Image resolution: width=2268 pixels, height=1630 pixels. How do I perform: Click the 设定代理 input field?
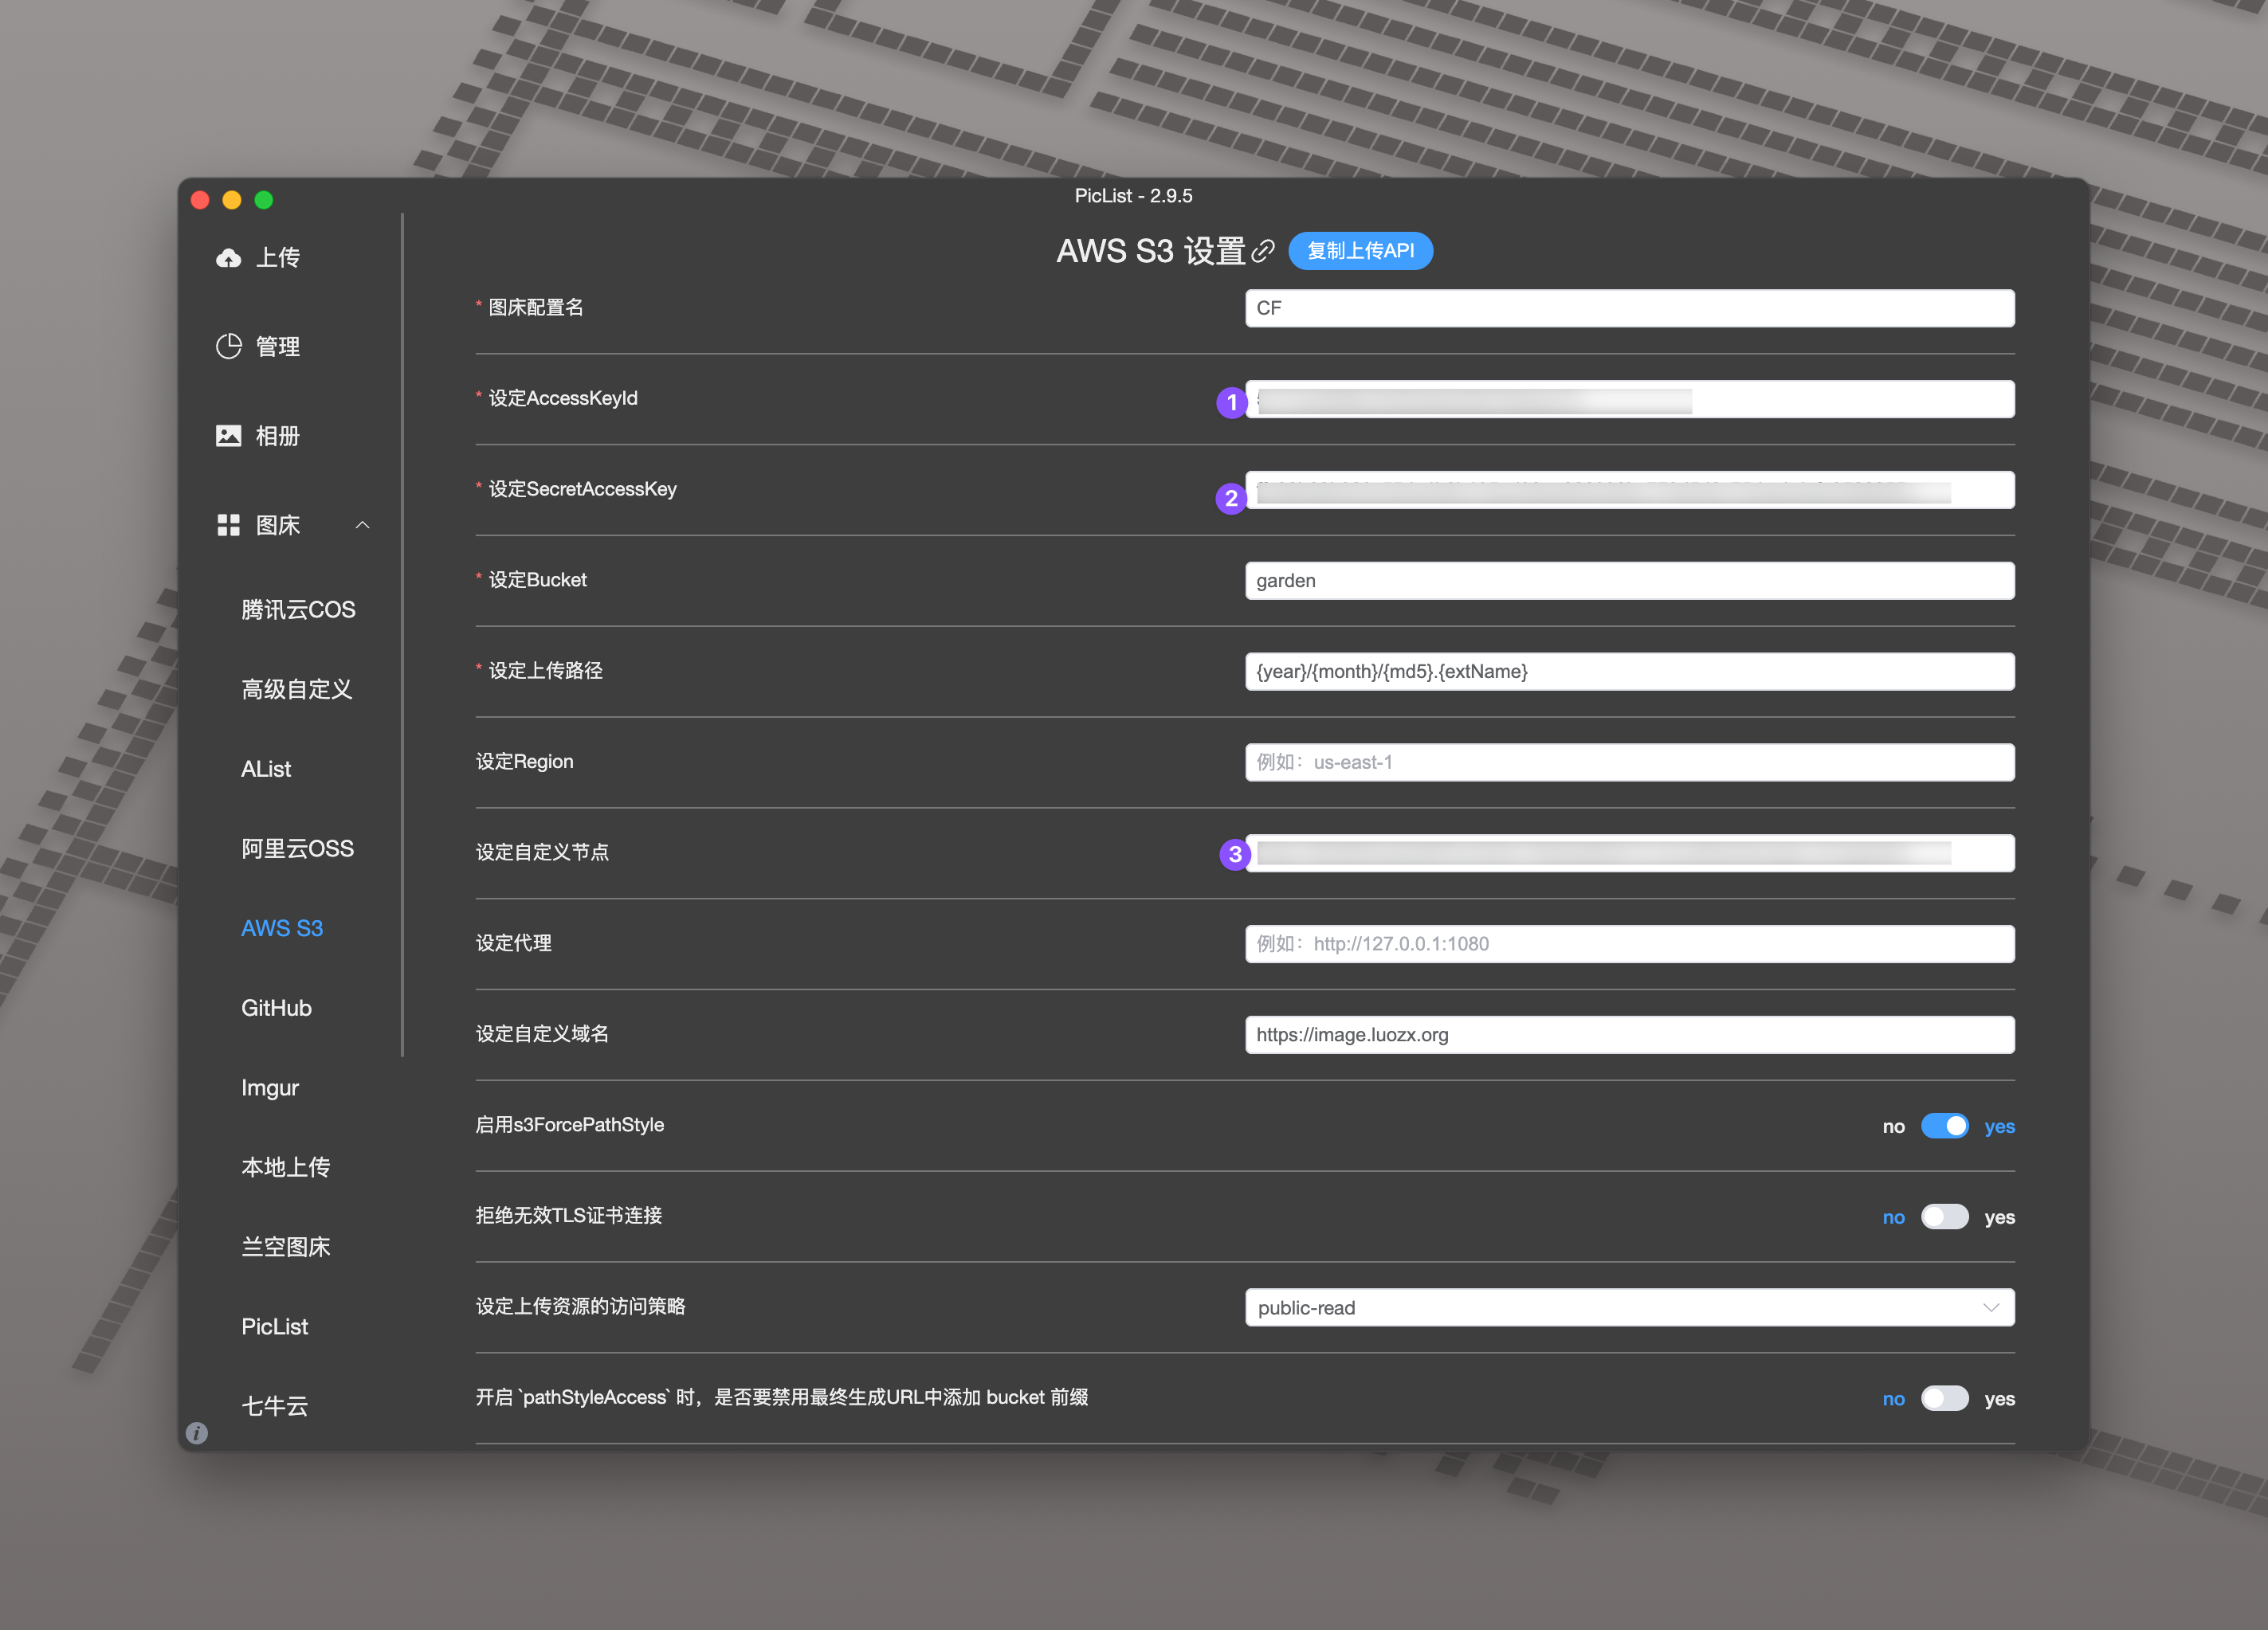click(1629, 944)
